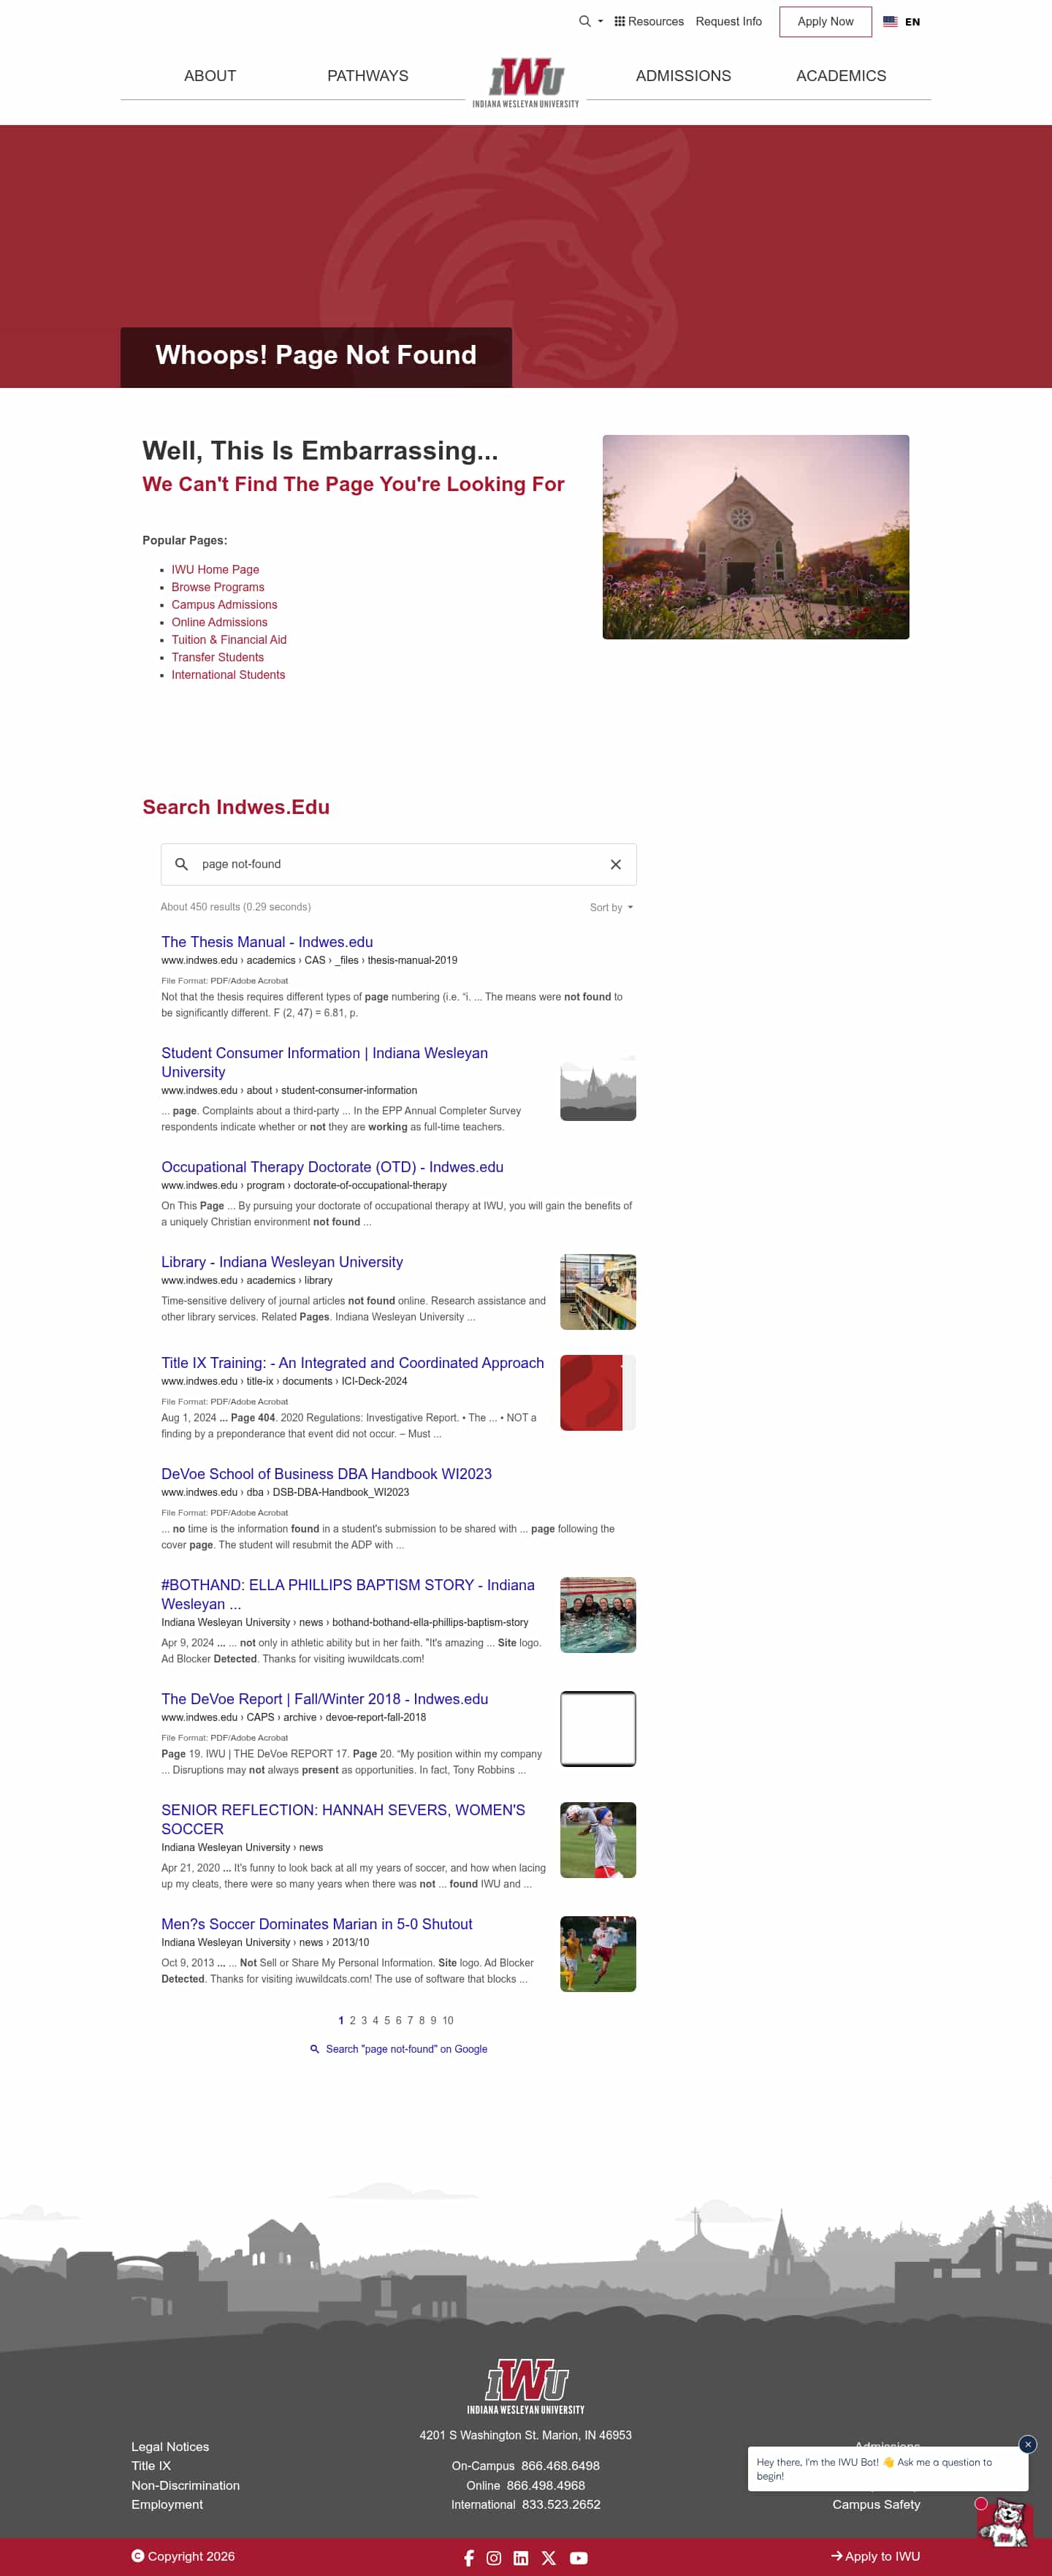Open IWU Facebook page icon

(469, 2557)
